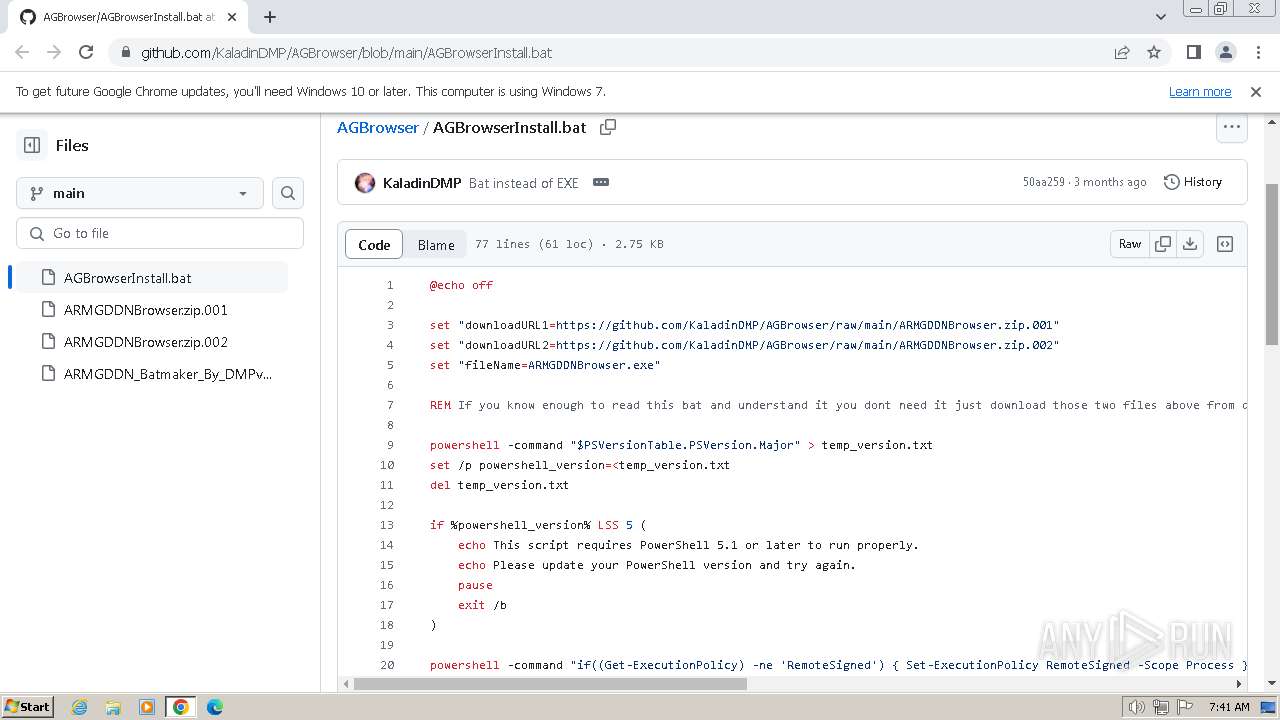Click the volume speaker tray icon

[1135, 707]
